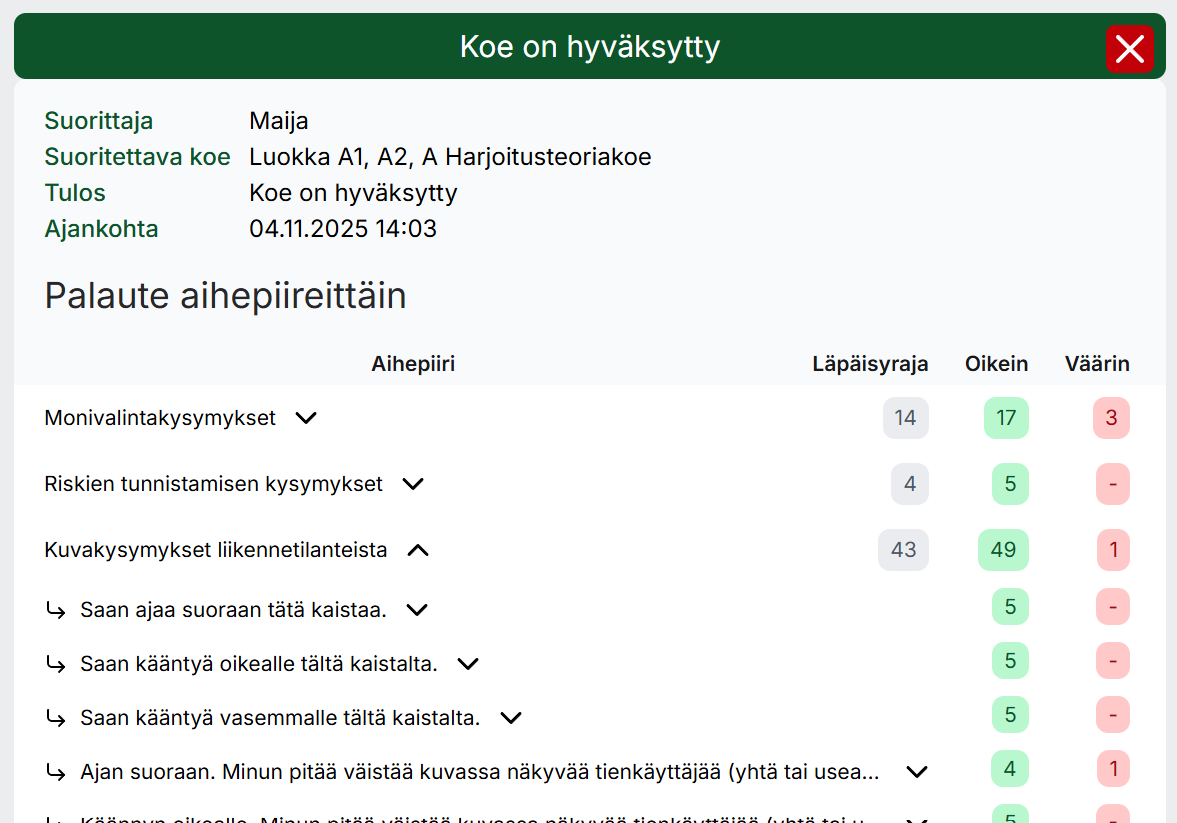Expand 'Saan ajaa suoraan tätä kaistaa' chevron

[x=417, y=610]
